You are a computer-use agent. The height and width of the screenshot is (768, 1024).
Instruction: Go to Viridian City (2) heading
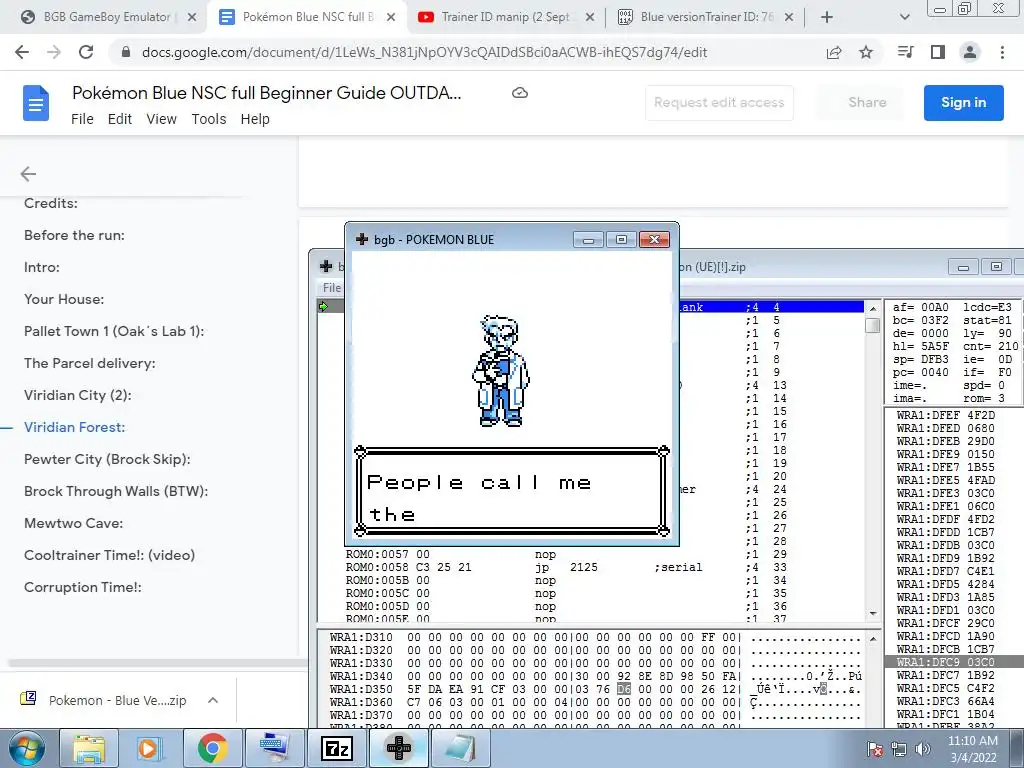coord(78,395)
